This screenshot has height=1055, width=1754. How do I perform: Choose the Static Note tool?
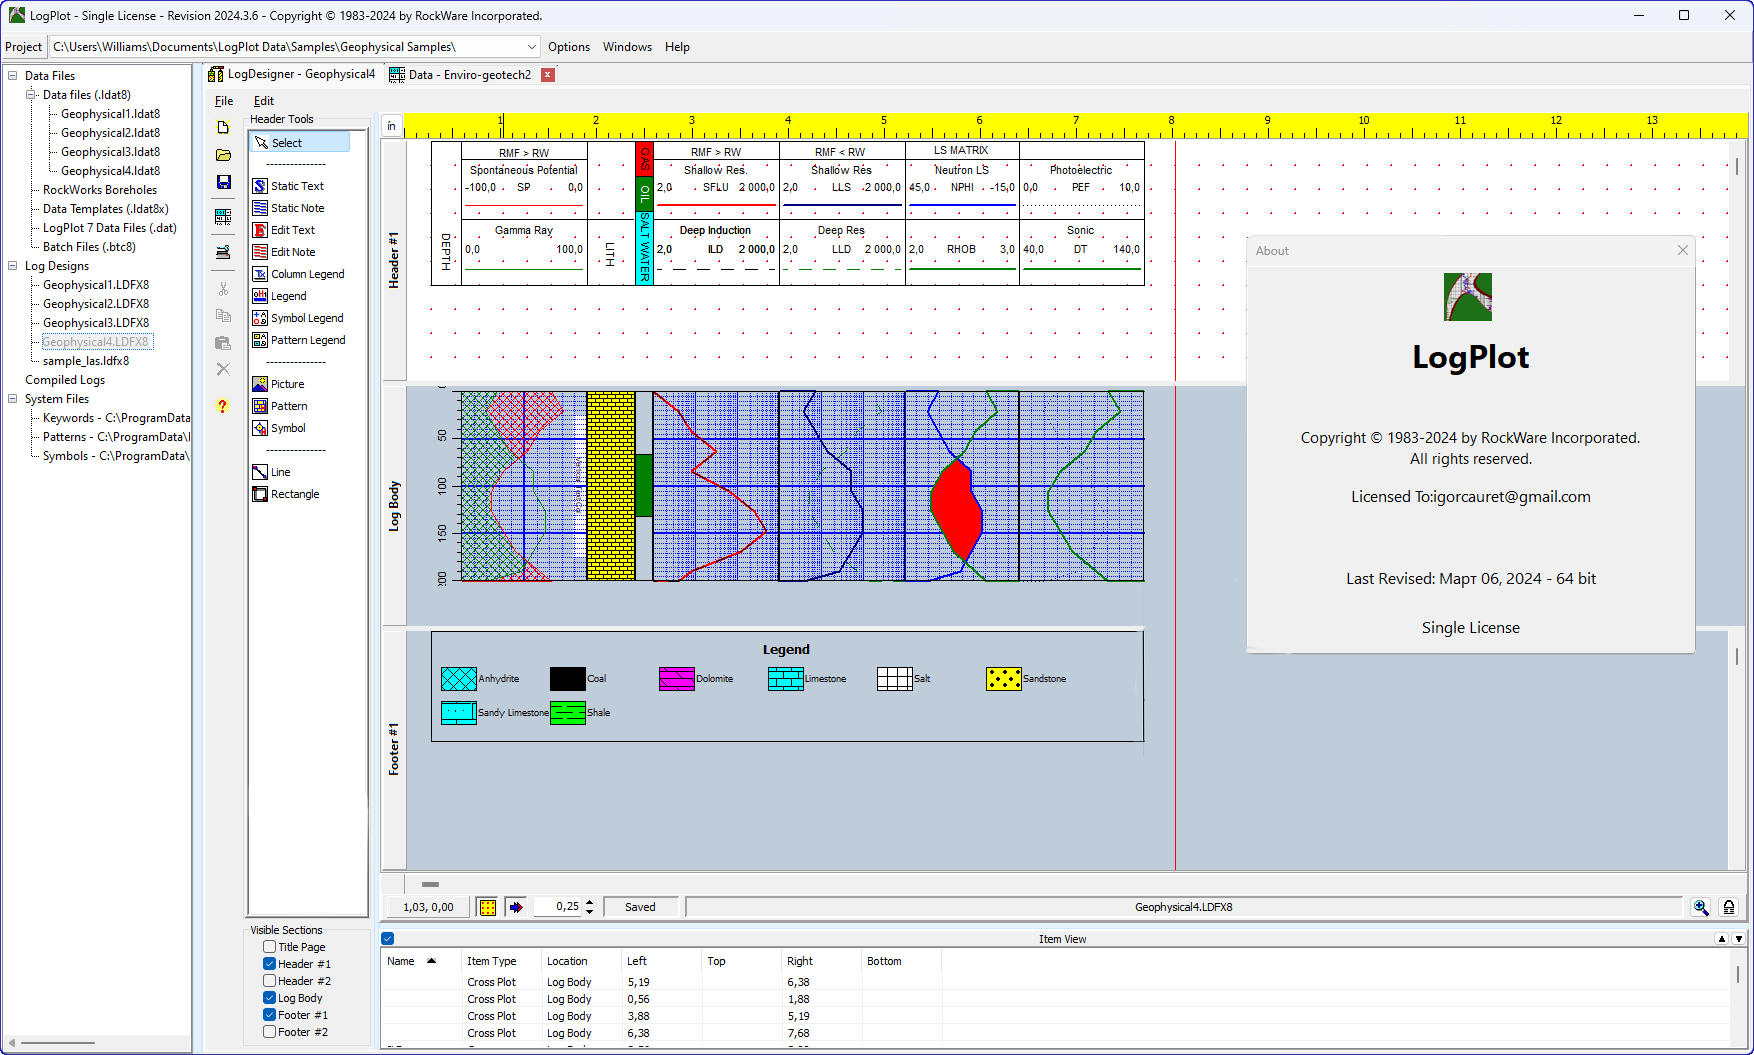click(x=288, y=208)
